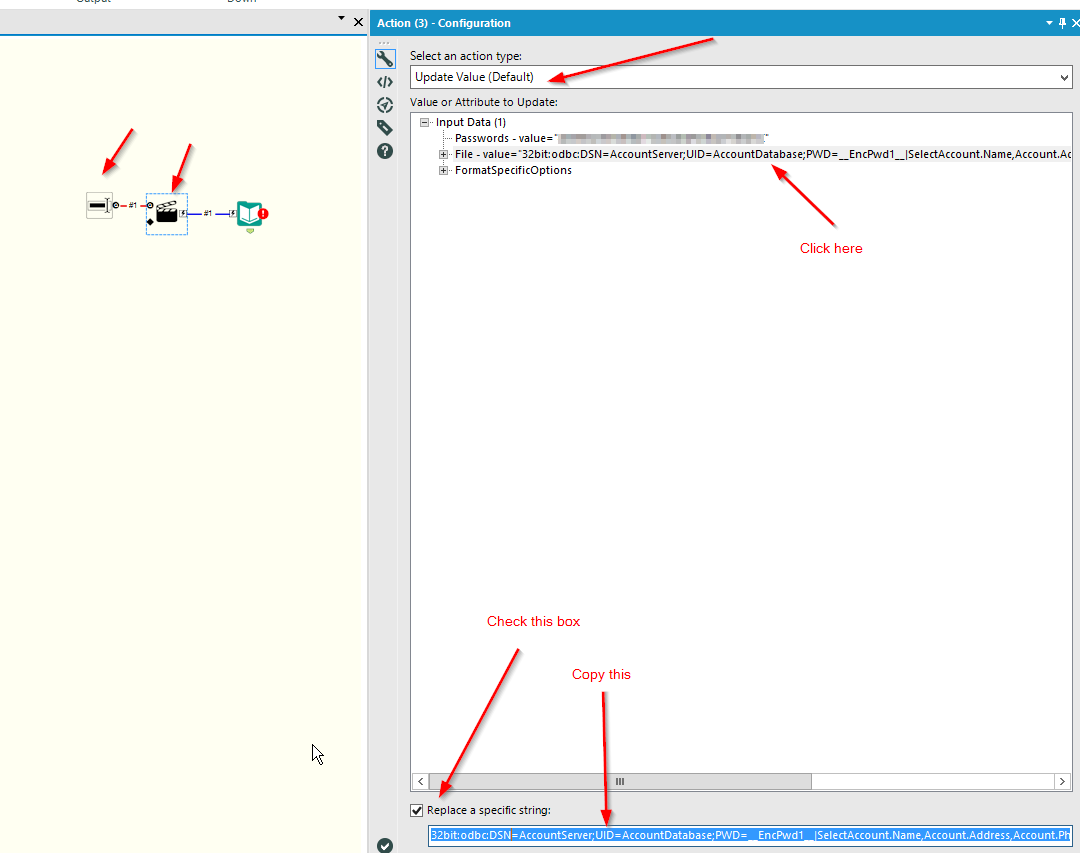Image resolution: width=1080 pixels, height=853 pixels.
Task: Click the navigation compass icon in sidebar
Action: point(385,104)
